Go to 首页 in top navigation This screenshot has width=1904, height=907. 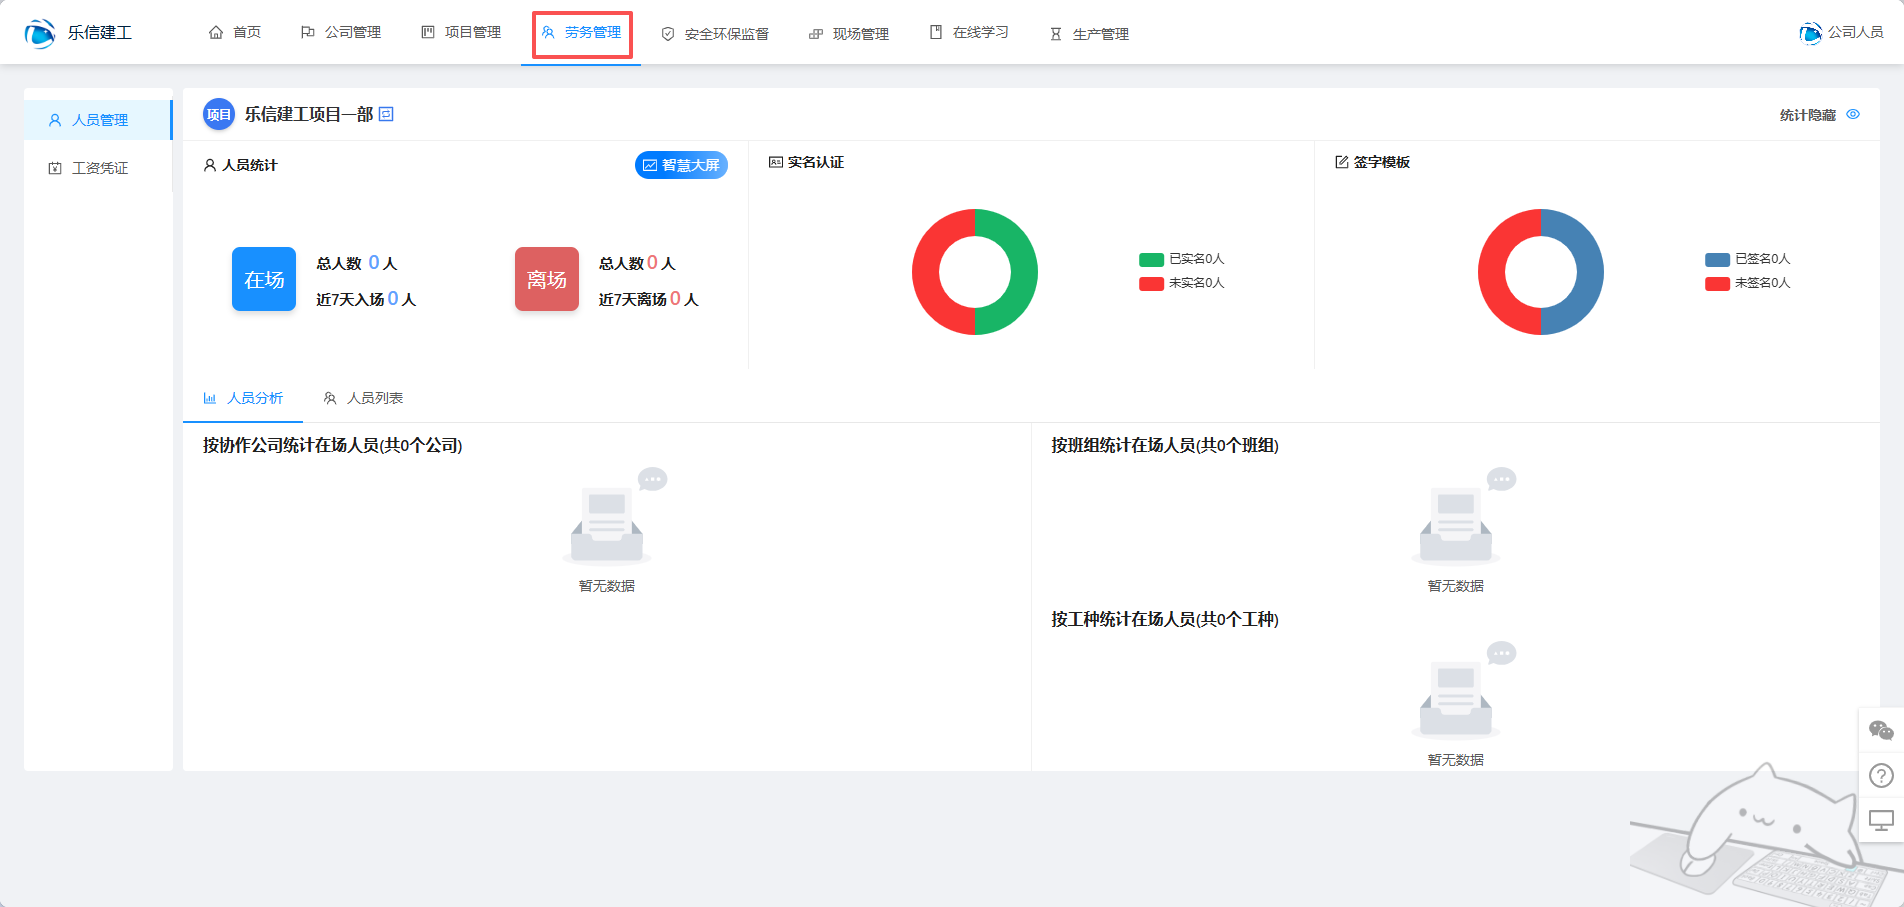(235, 33)
